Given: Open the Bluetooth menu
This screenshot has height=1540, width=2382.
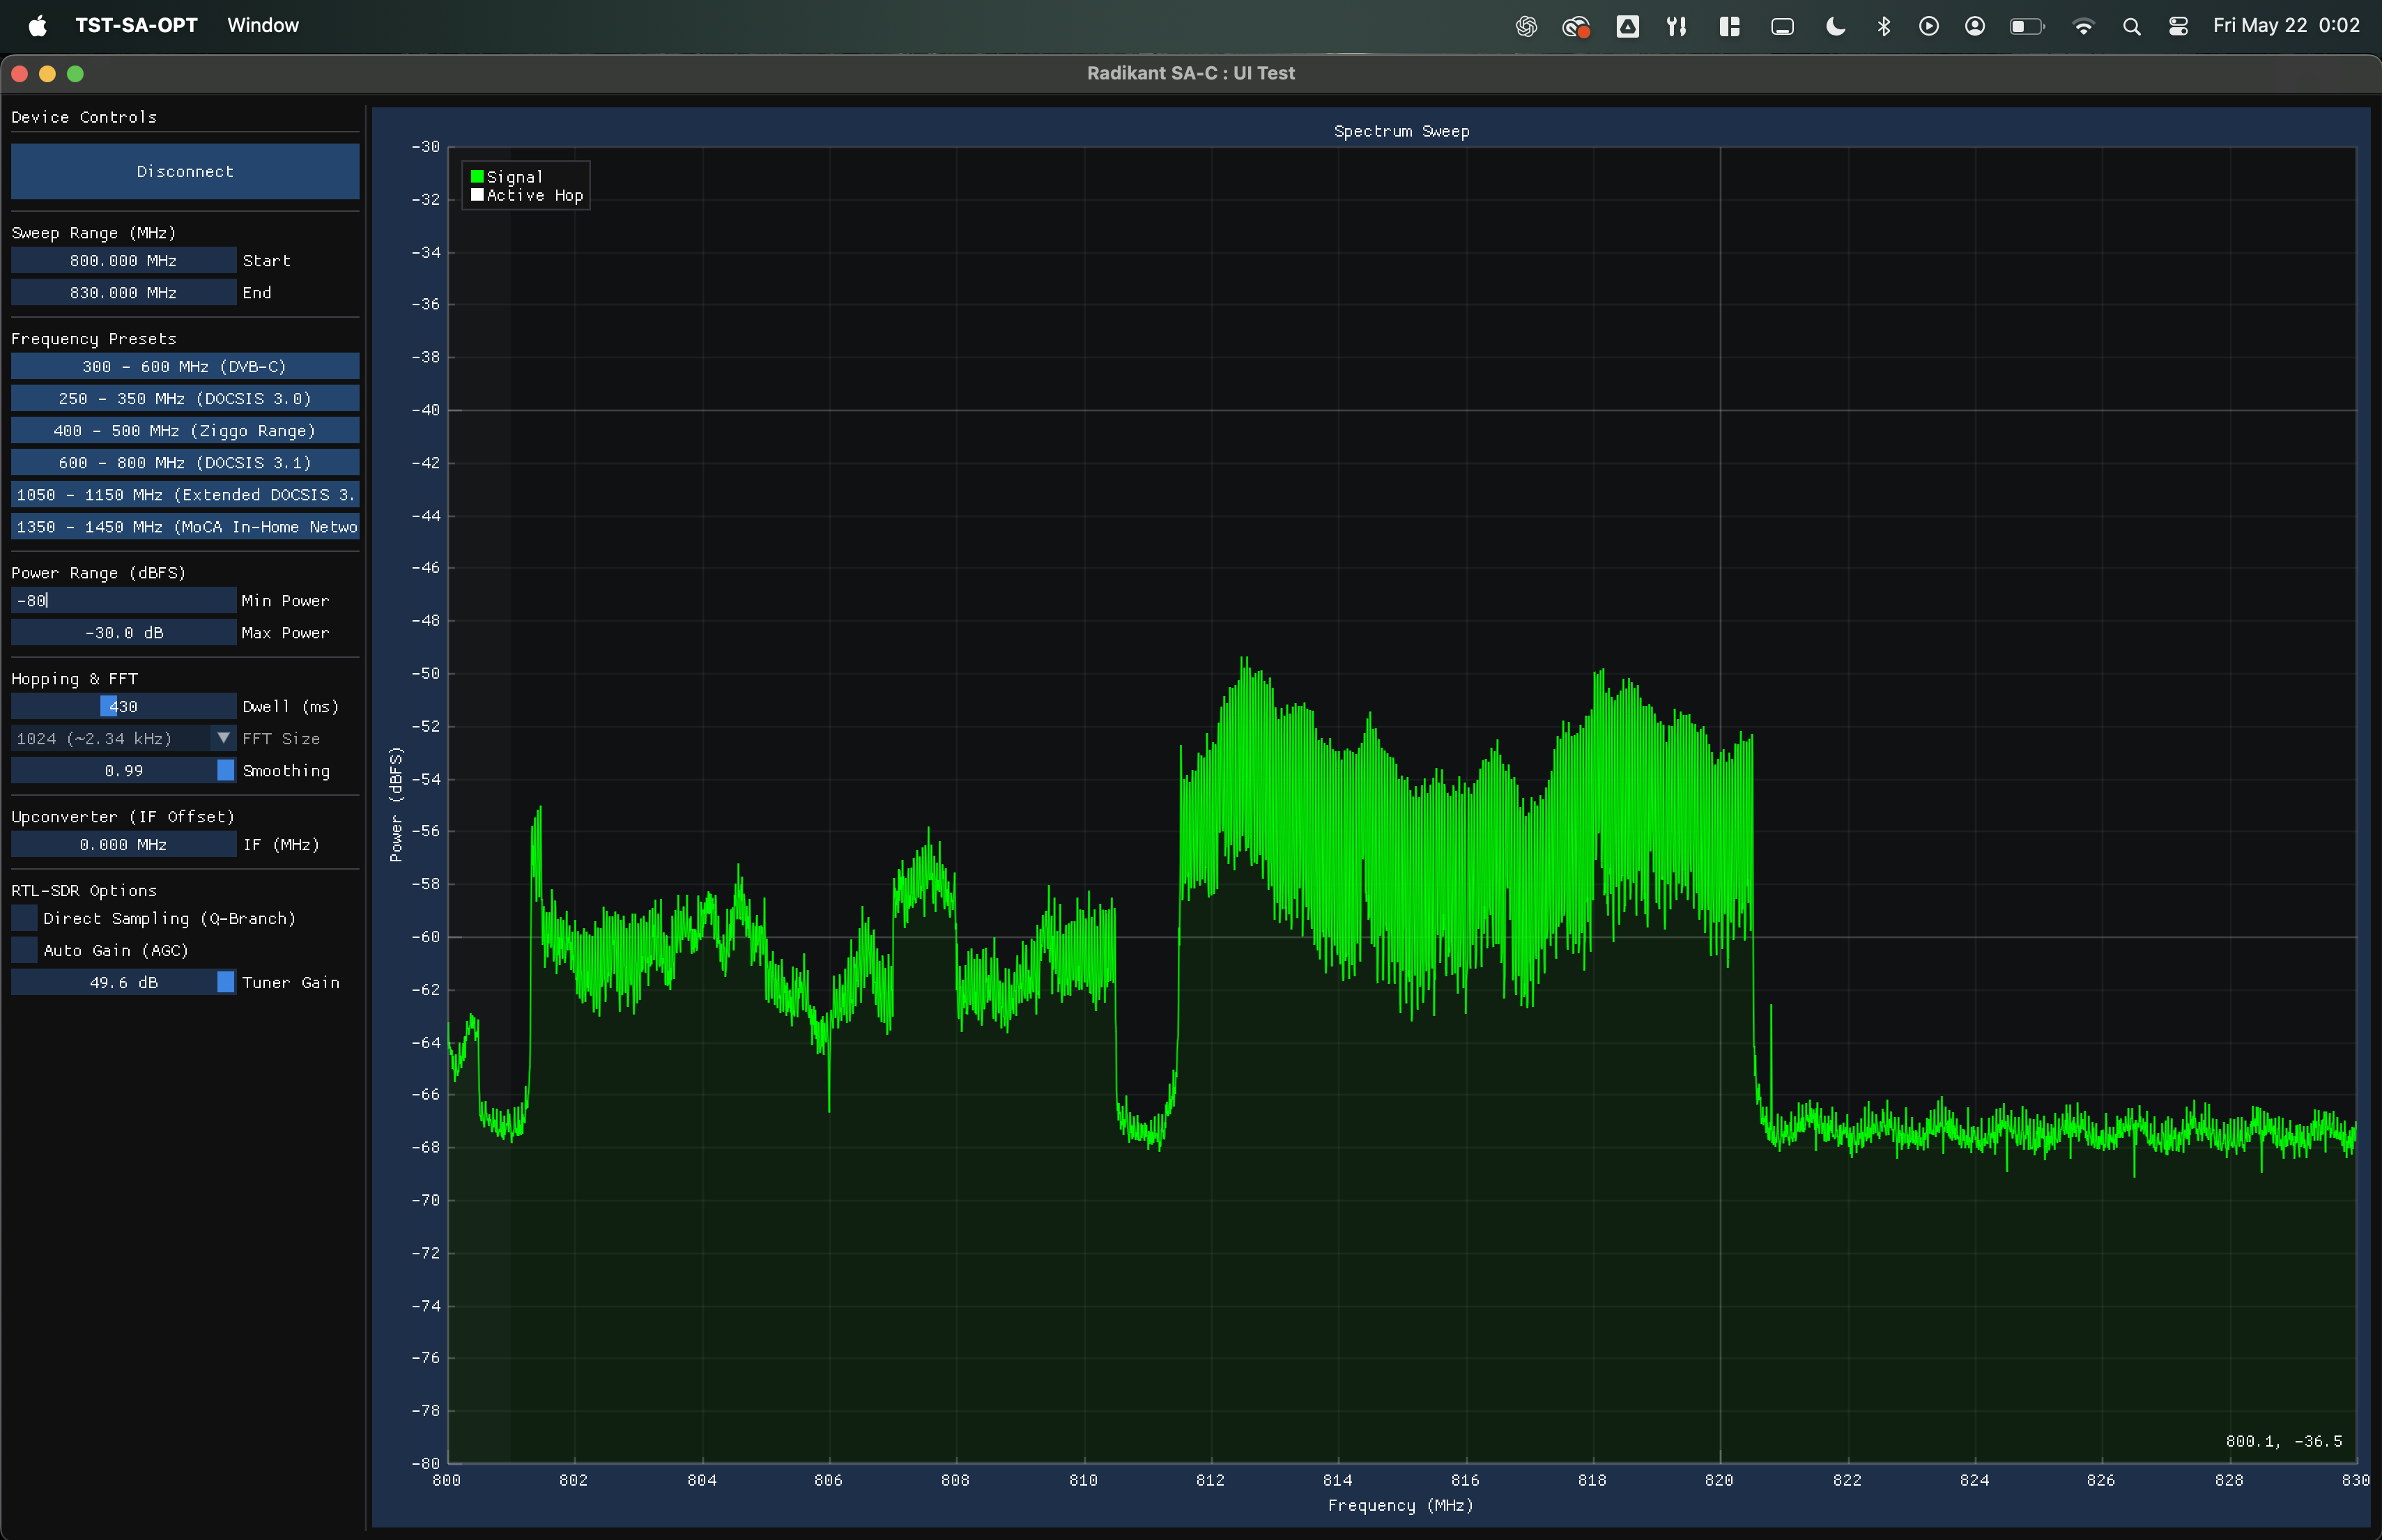Looking at the screenshot, I should tap(1884, 26).
